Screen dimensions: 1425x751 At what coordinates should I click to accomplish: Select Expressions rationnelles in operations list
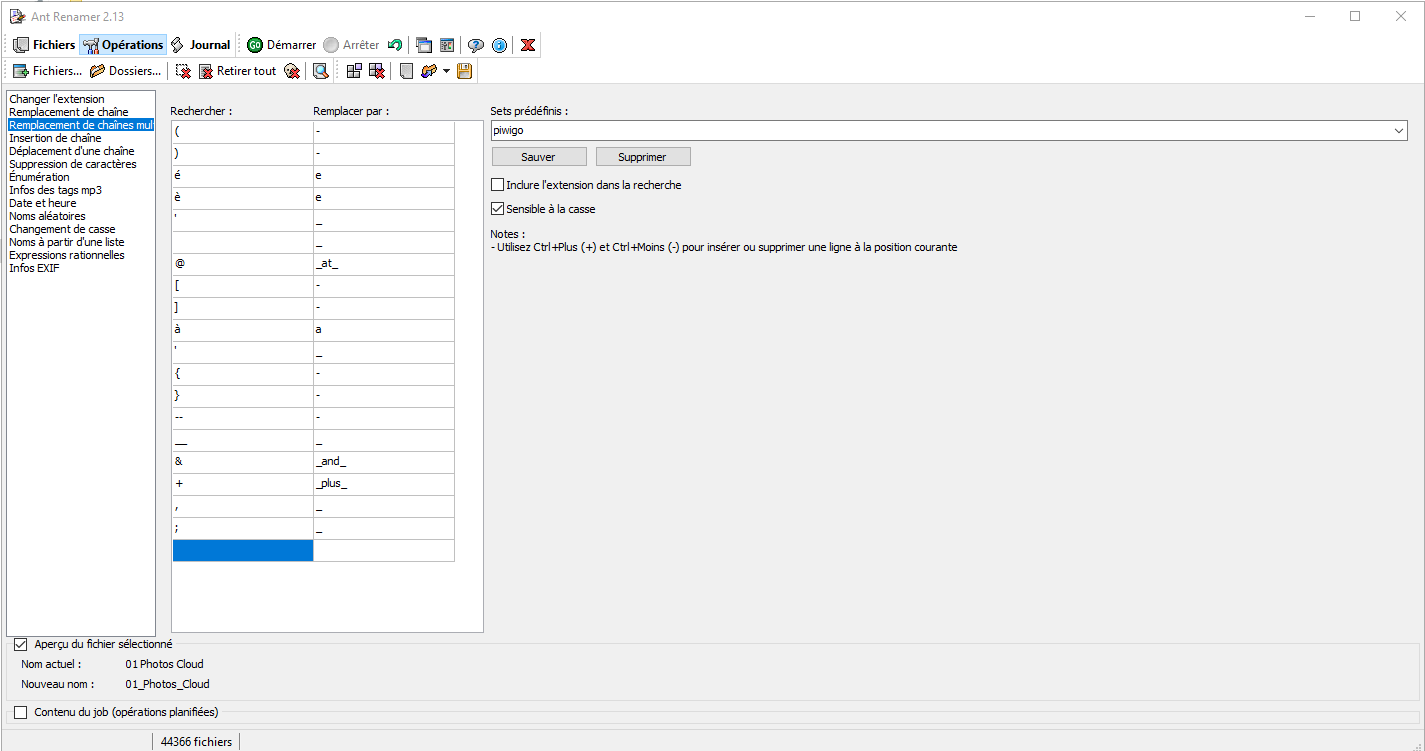click(x=67, y=255)
